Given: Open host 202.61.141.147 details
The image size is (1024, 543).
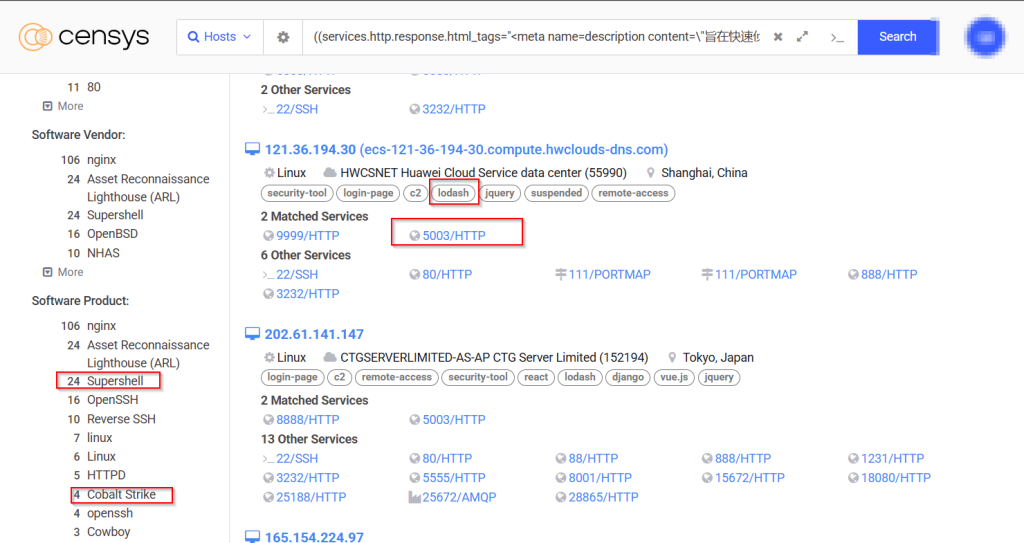Looking at the screenshot, I should tap(314, 334).
